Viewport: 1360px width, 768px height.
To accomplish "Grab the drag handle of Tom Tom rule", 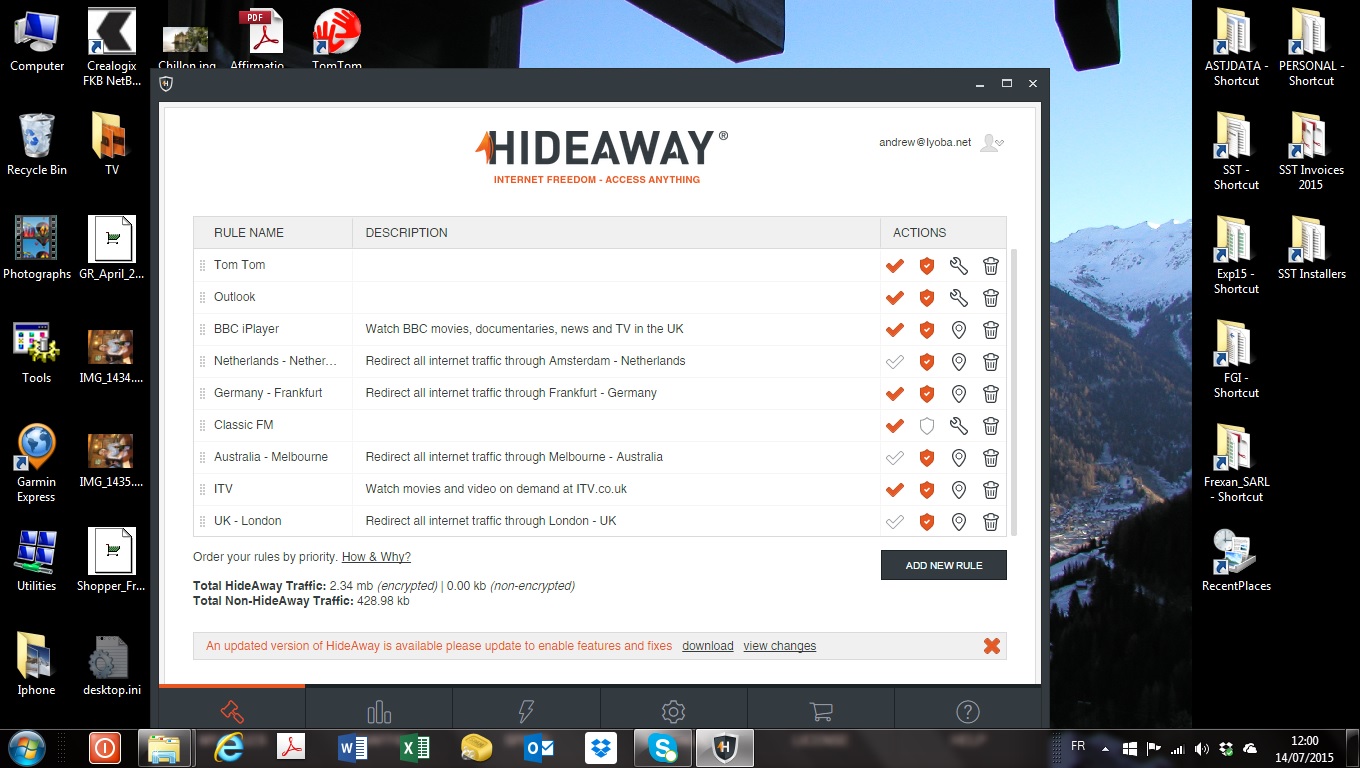I will 202,265.
